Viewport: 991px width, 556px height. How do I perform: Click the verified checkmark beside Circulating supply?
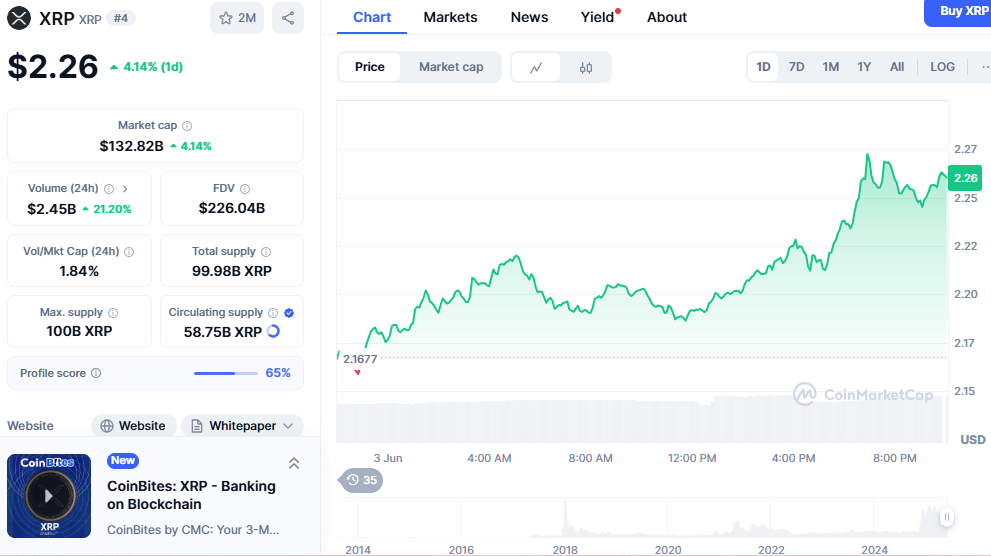pyautogui.click(x=289, y=313)
